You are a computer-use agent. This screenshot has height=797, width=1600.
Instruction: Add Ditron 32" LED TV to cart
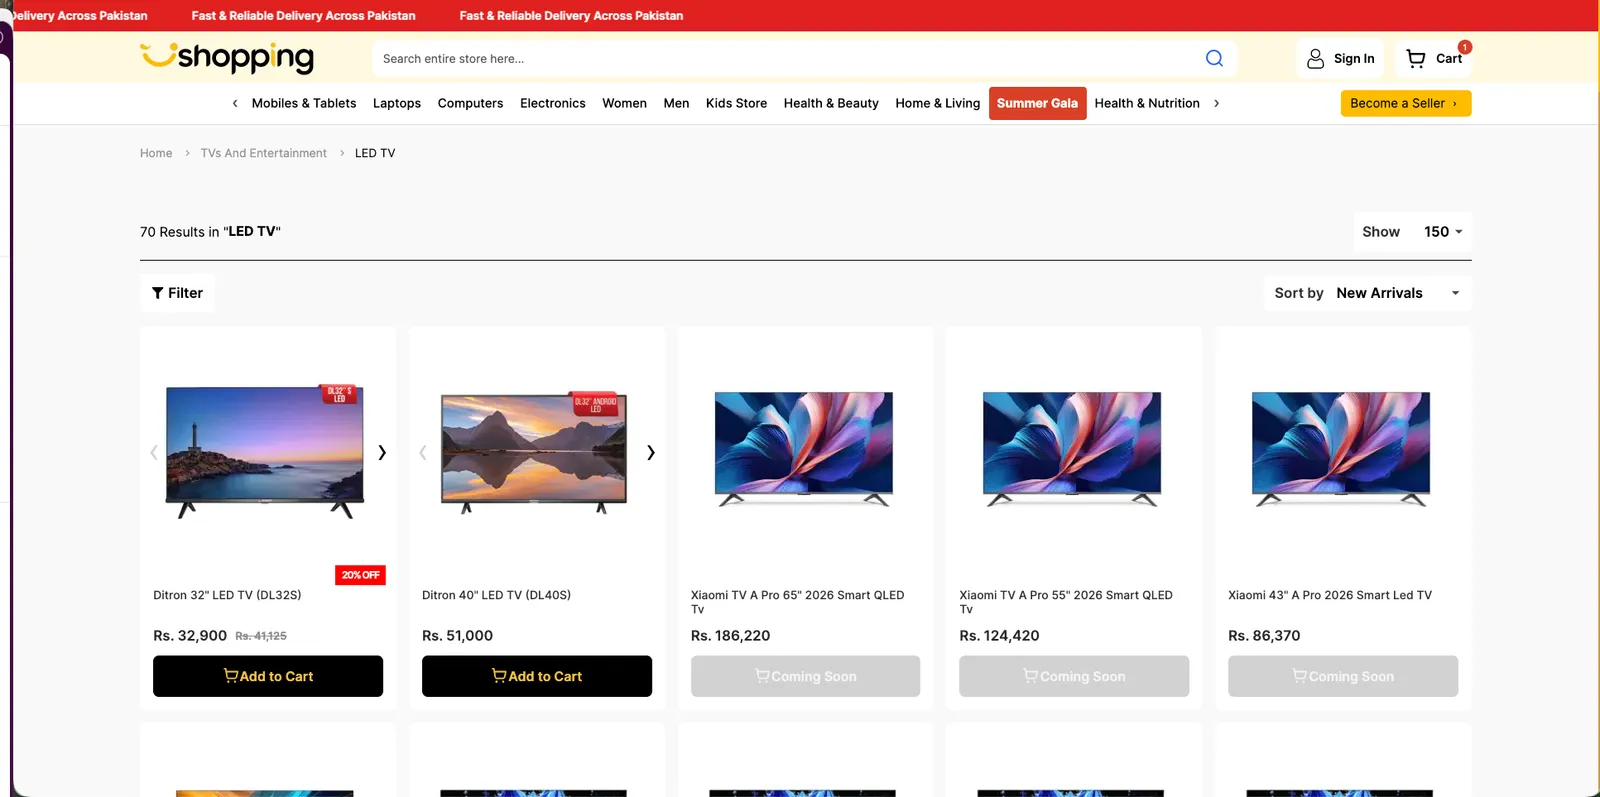coord(268,676)
